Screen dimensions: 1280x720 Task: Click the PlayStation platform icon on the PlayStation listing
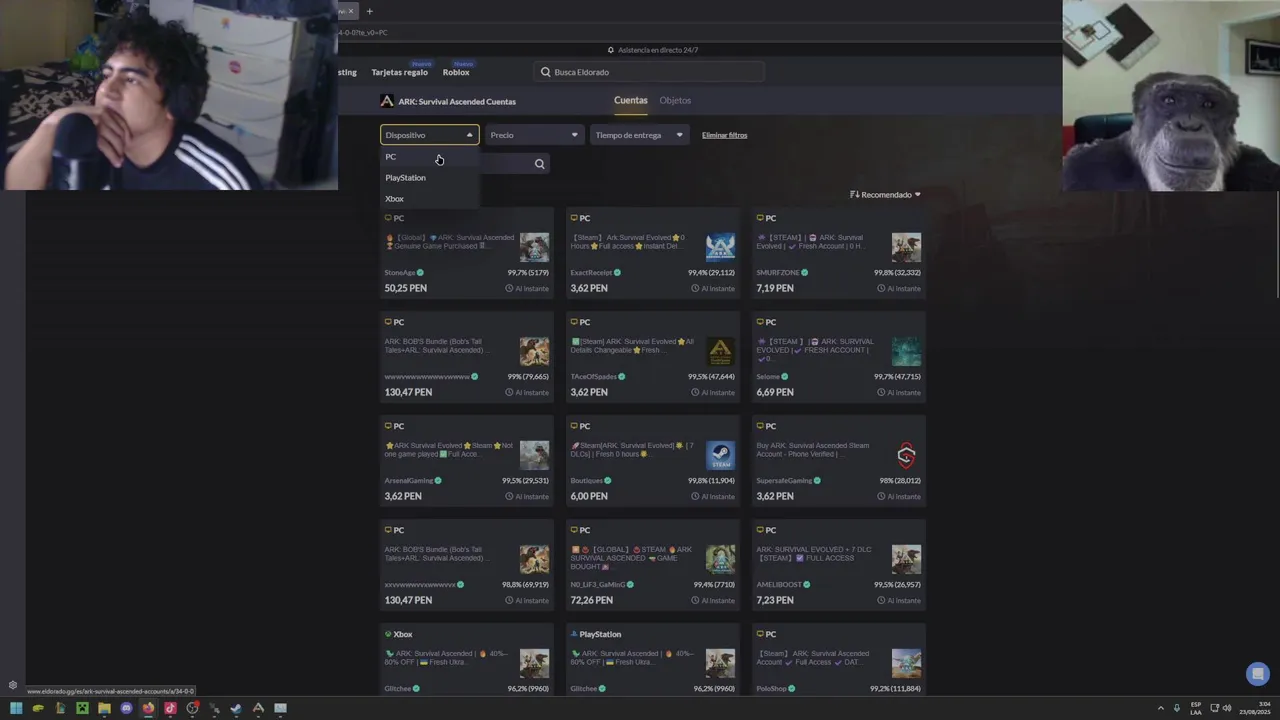pos(574,634)
